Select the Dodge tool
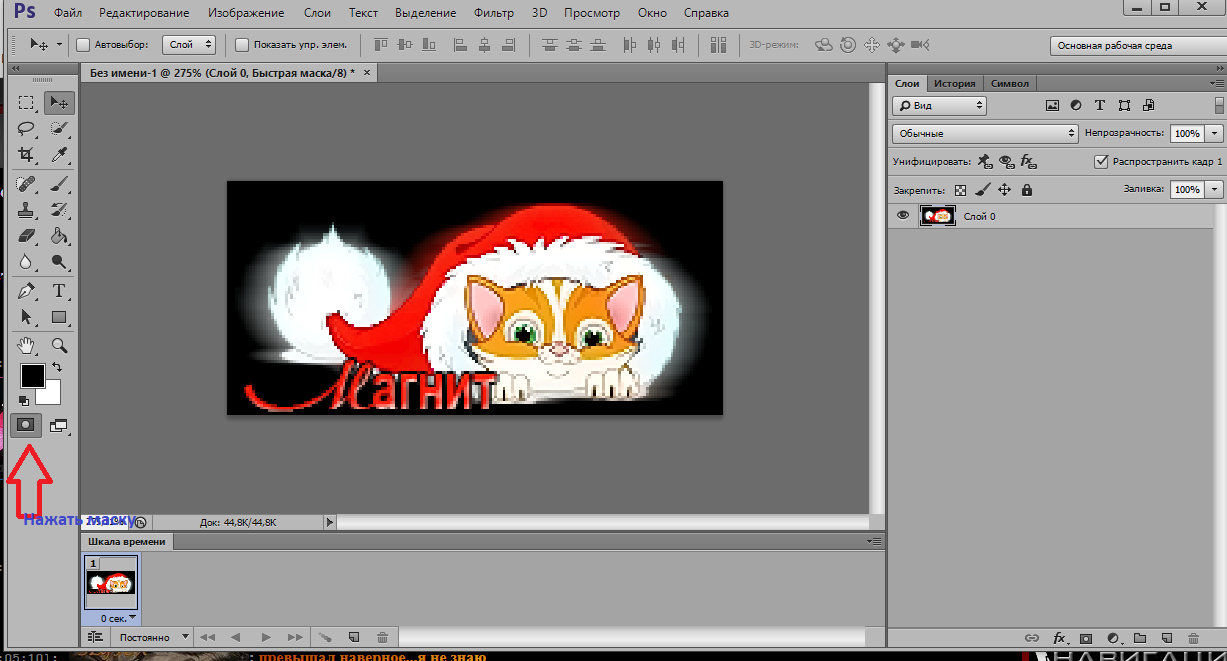Screen dimensions: 1227x661 [58, 262]
